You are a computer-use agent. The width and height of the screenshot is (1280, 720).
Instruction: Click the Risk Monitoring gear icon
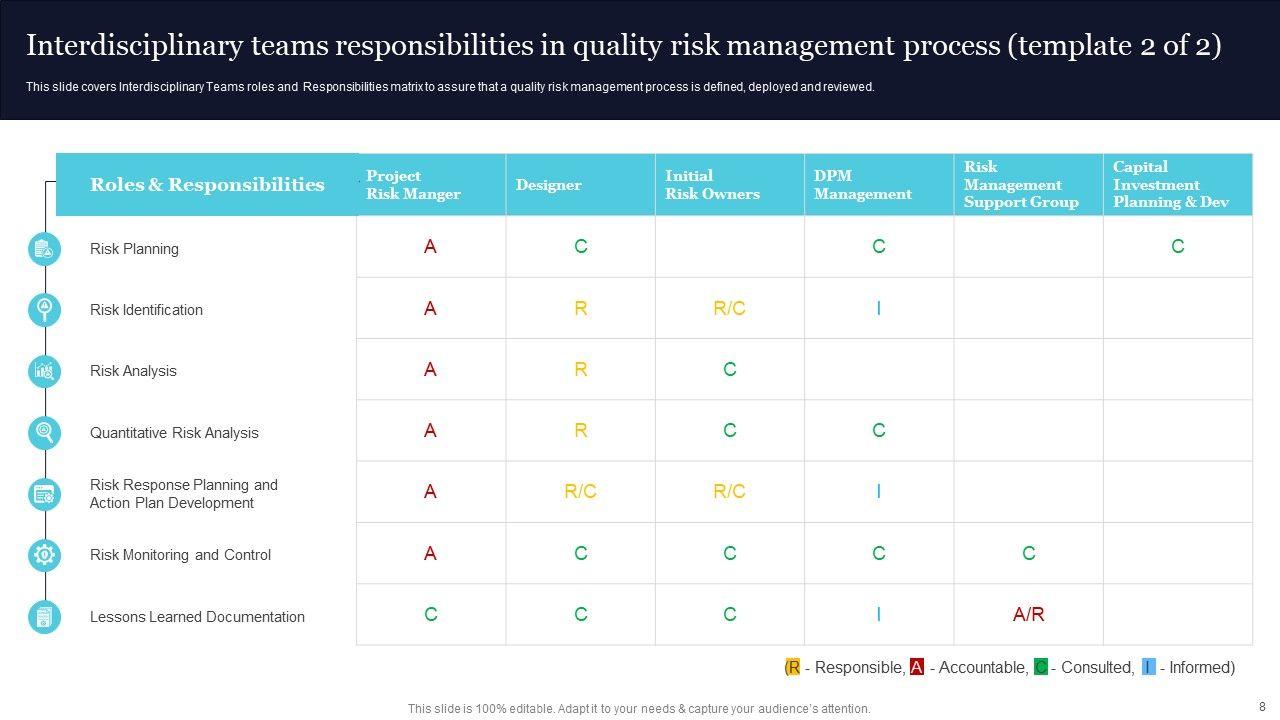[x=44, y=555]
